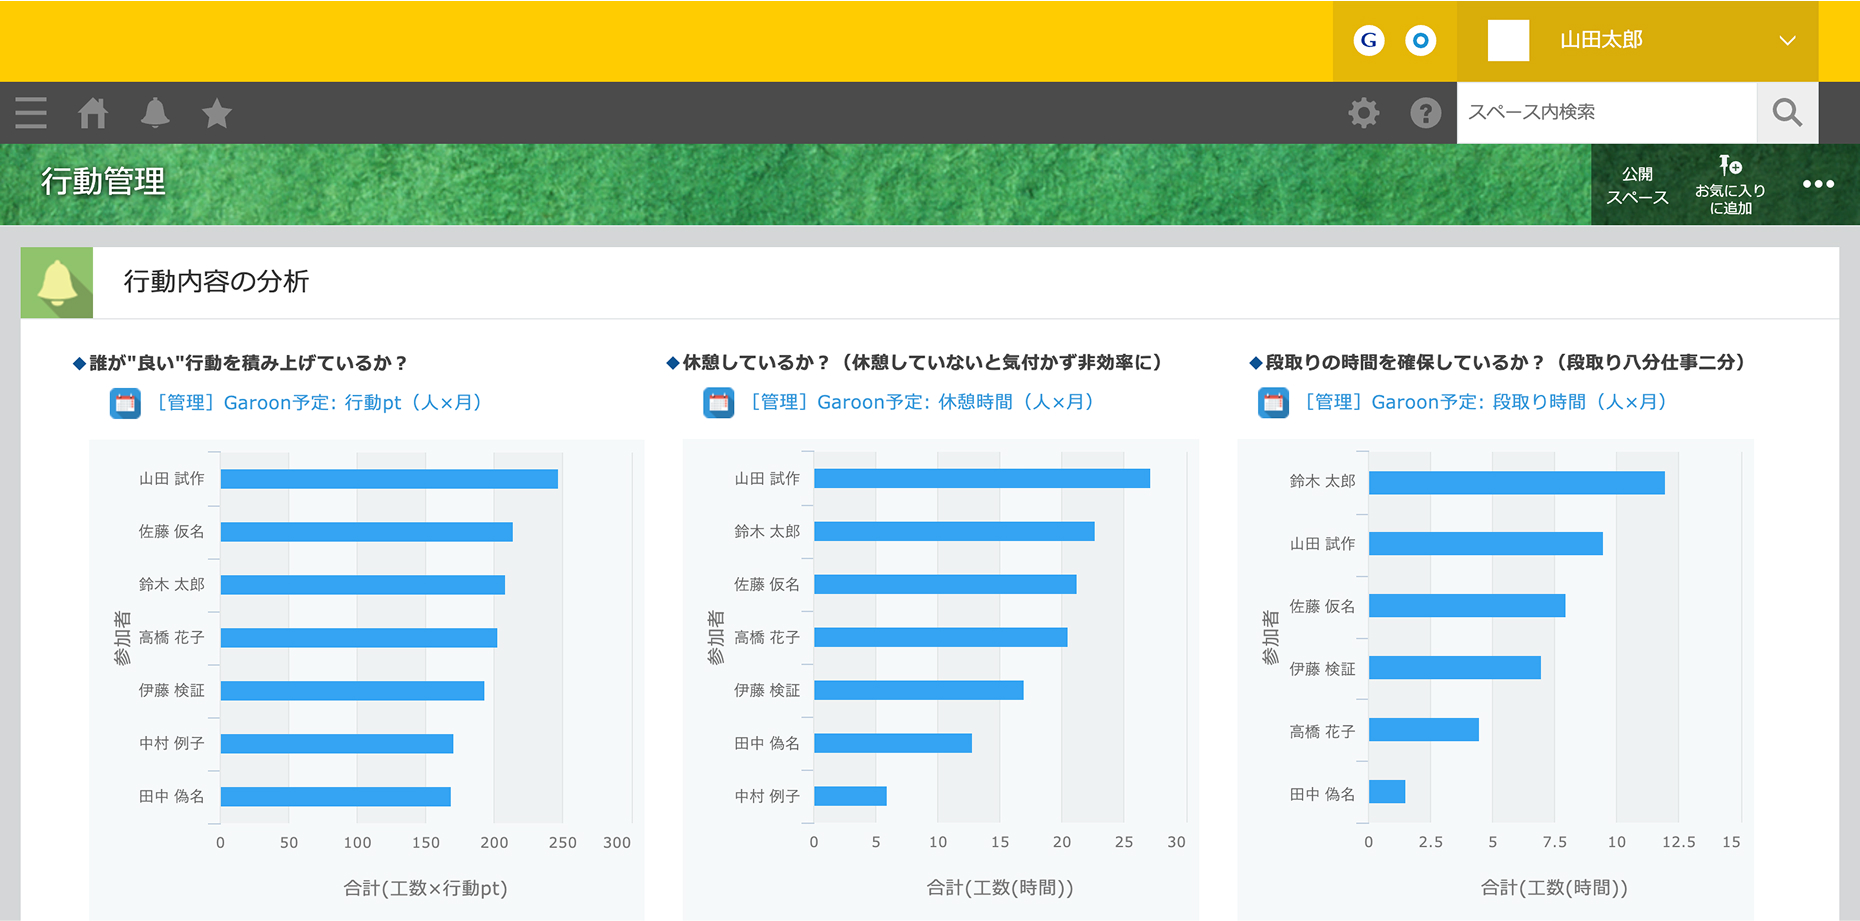Screen dimensions: 1860x921
Task: Click the 公開スペース button
Action: [x=1637, y=185]
